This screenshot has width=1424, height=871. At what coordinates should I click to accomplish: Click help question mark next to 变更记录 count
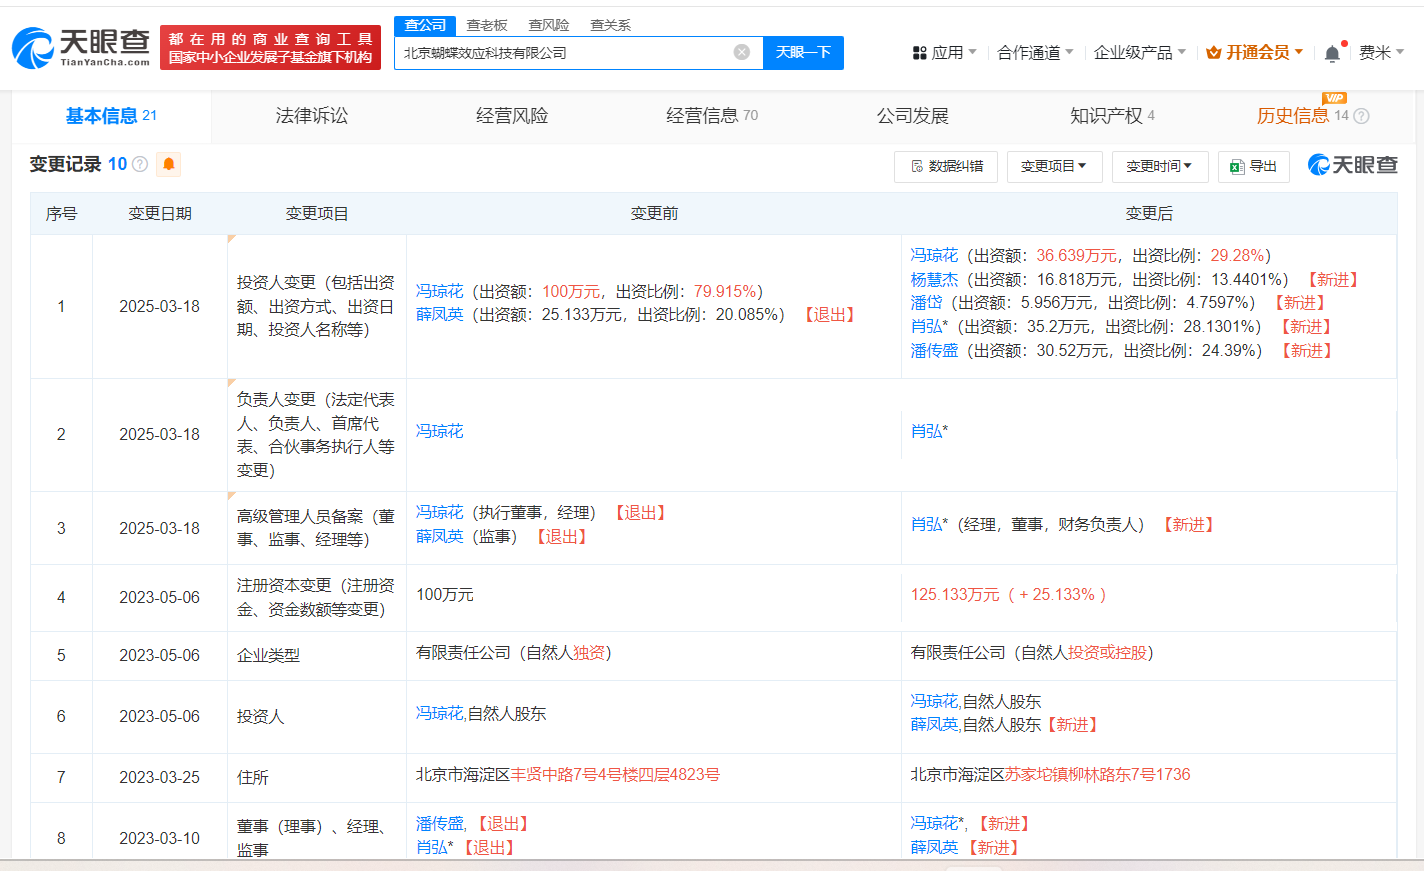(x=140, y=164)
